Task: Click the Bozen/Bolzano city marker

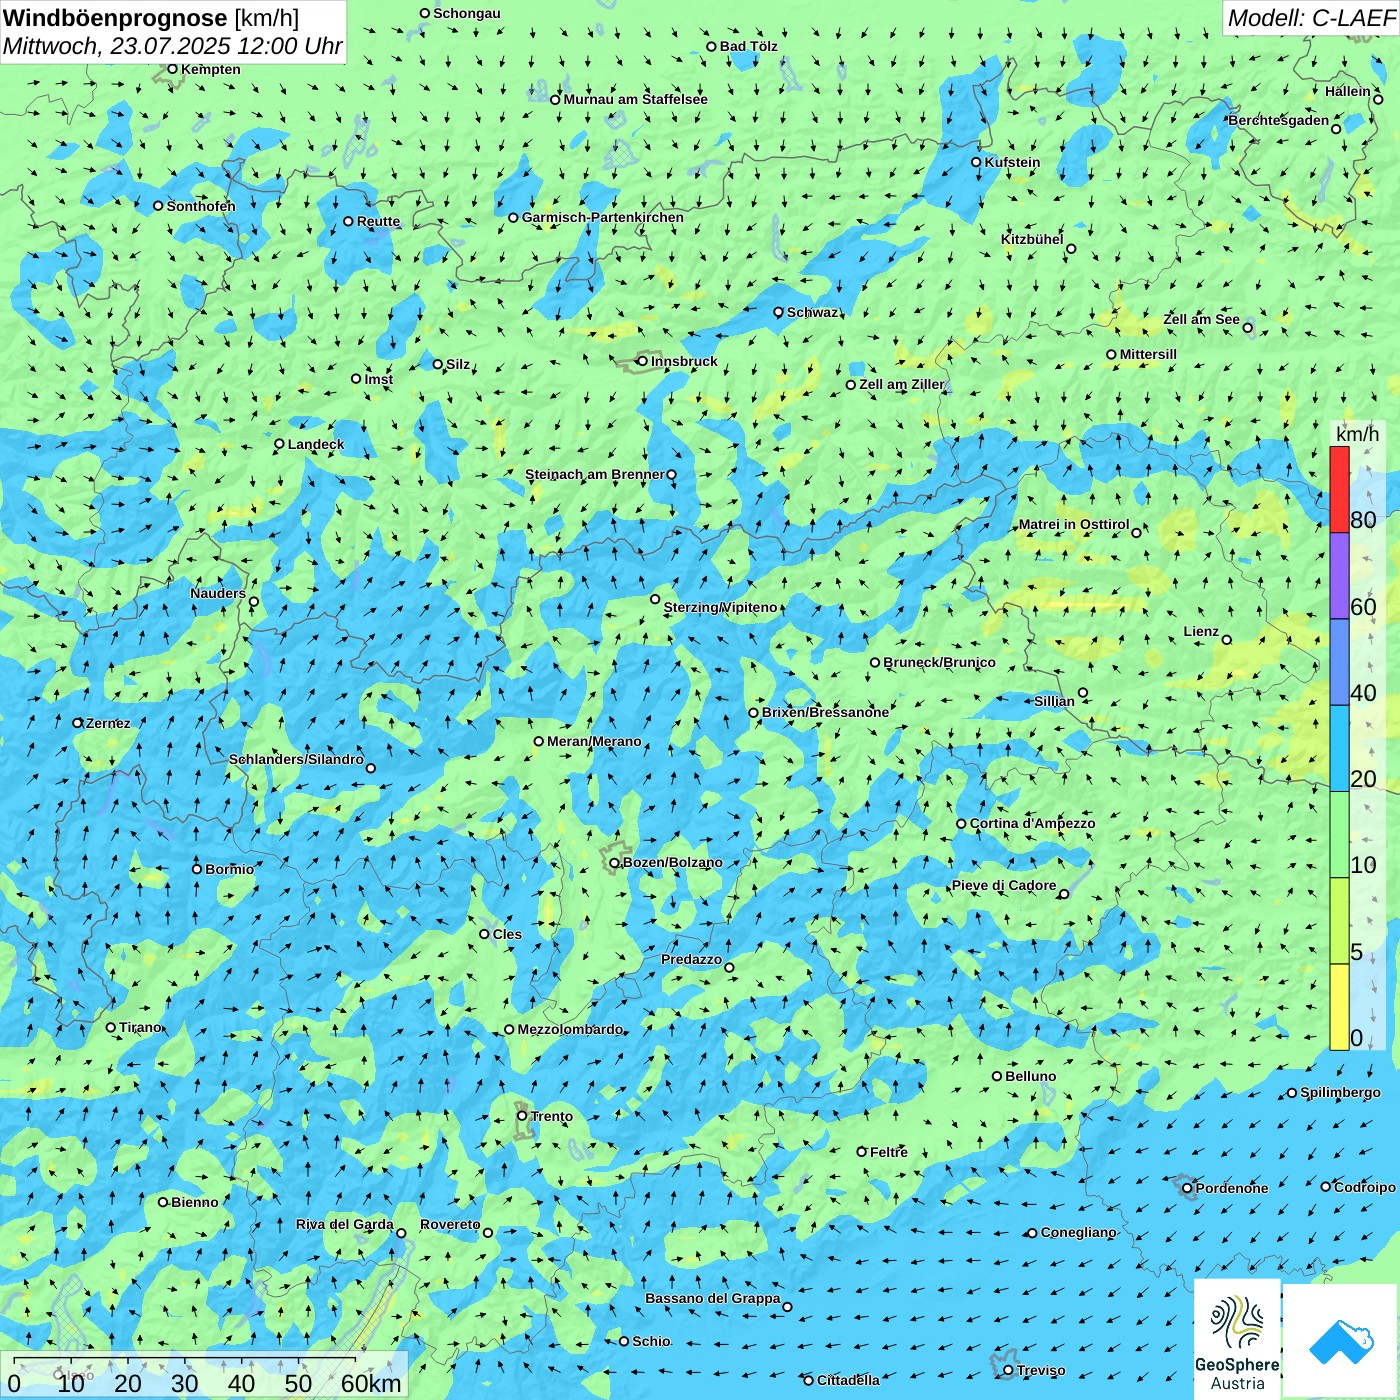Action: pos(615,862)
